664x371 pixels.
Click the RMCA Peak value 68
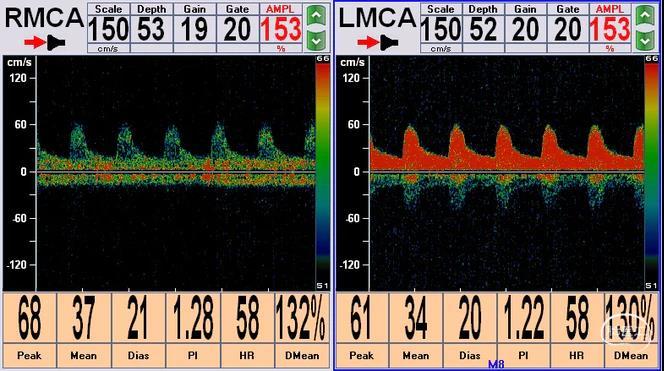tap(30, 318)
